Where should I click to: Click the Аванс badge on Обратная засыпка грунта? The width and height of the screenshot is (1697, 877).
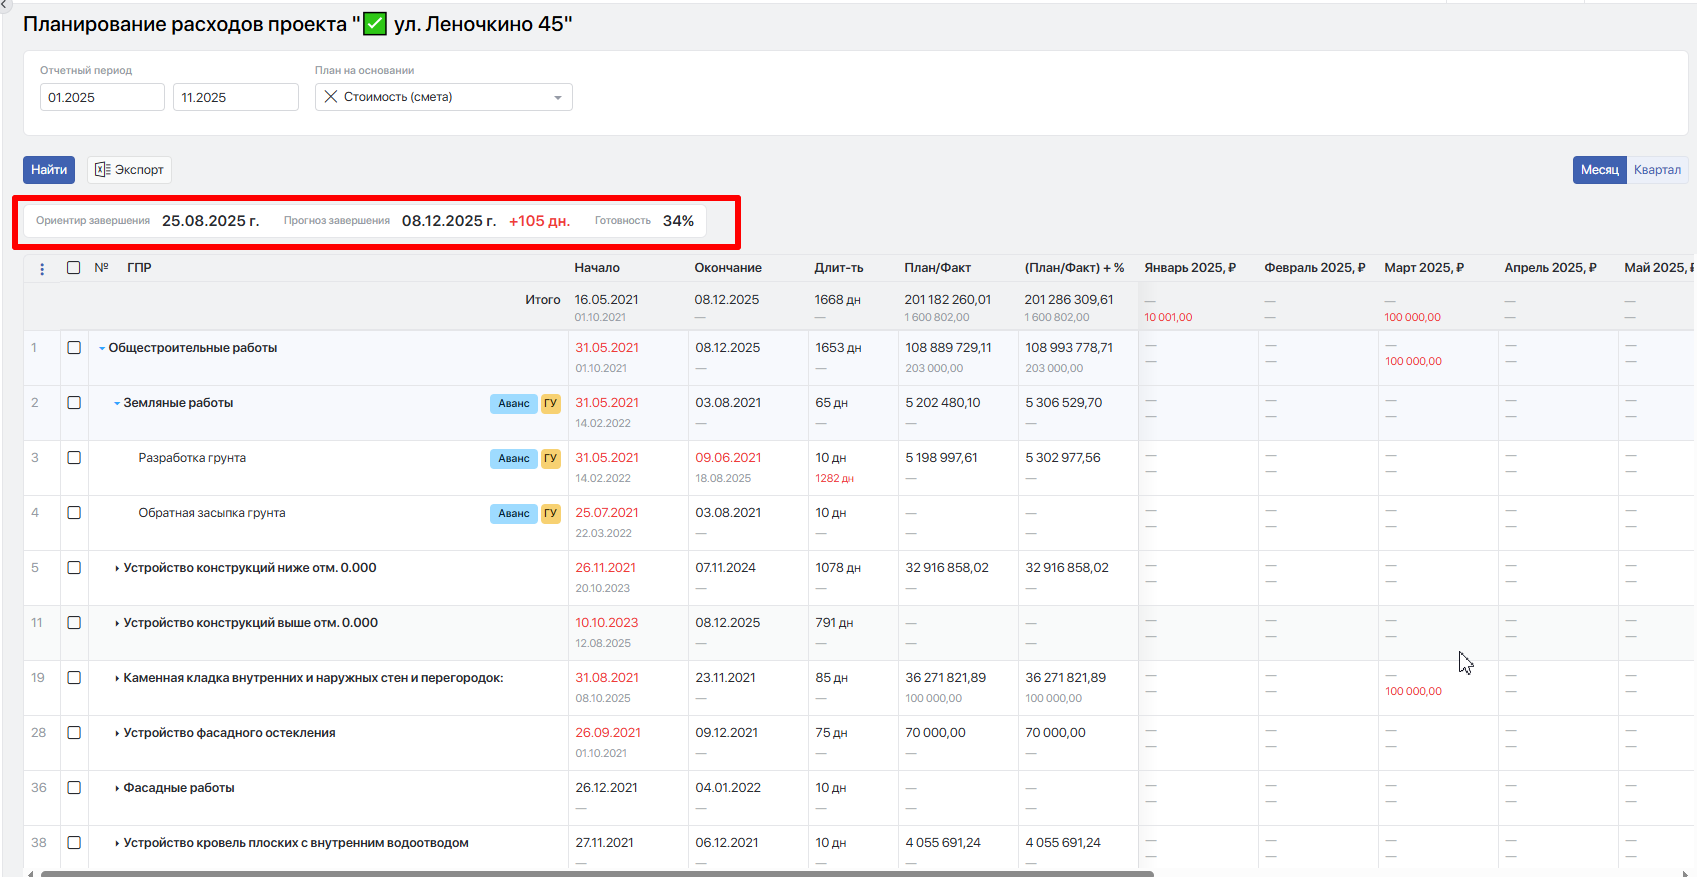point(513,514)
